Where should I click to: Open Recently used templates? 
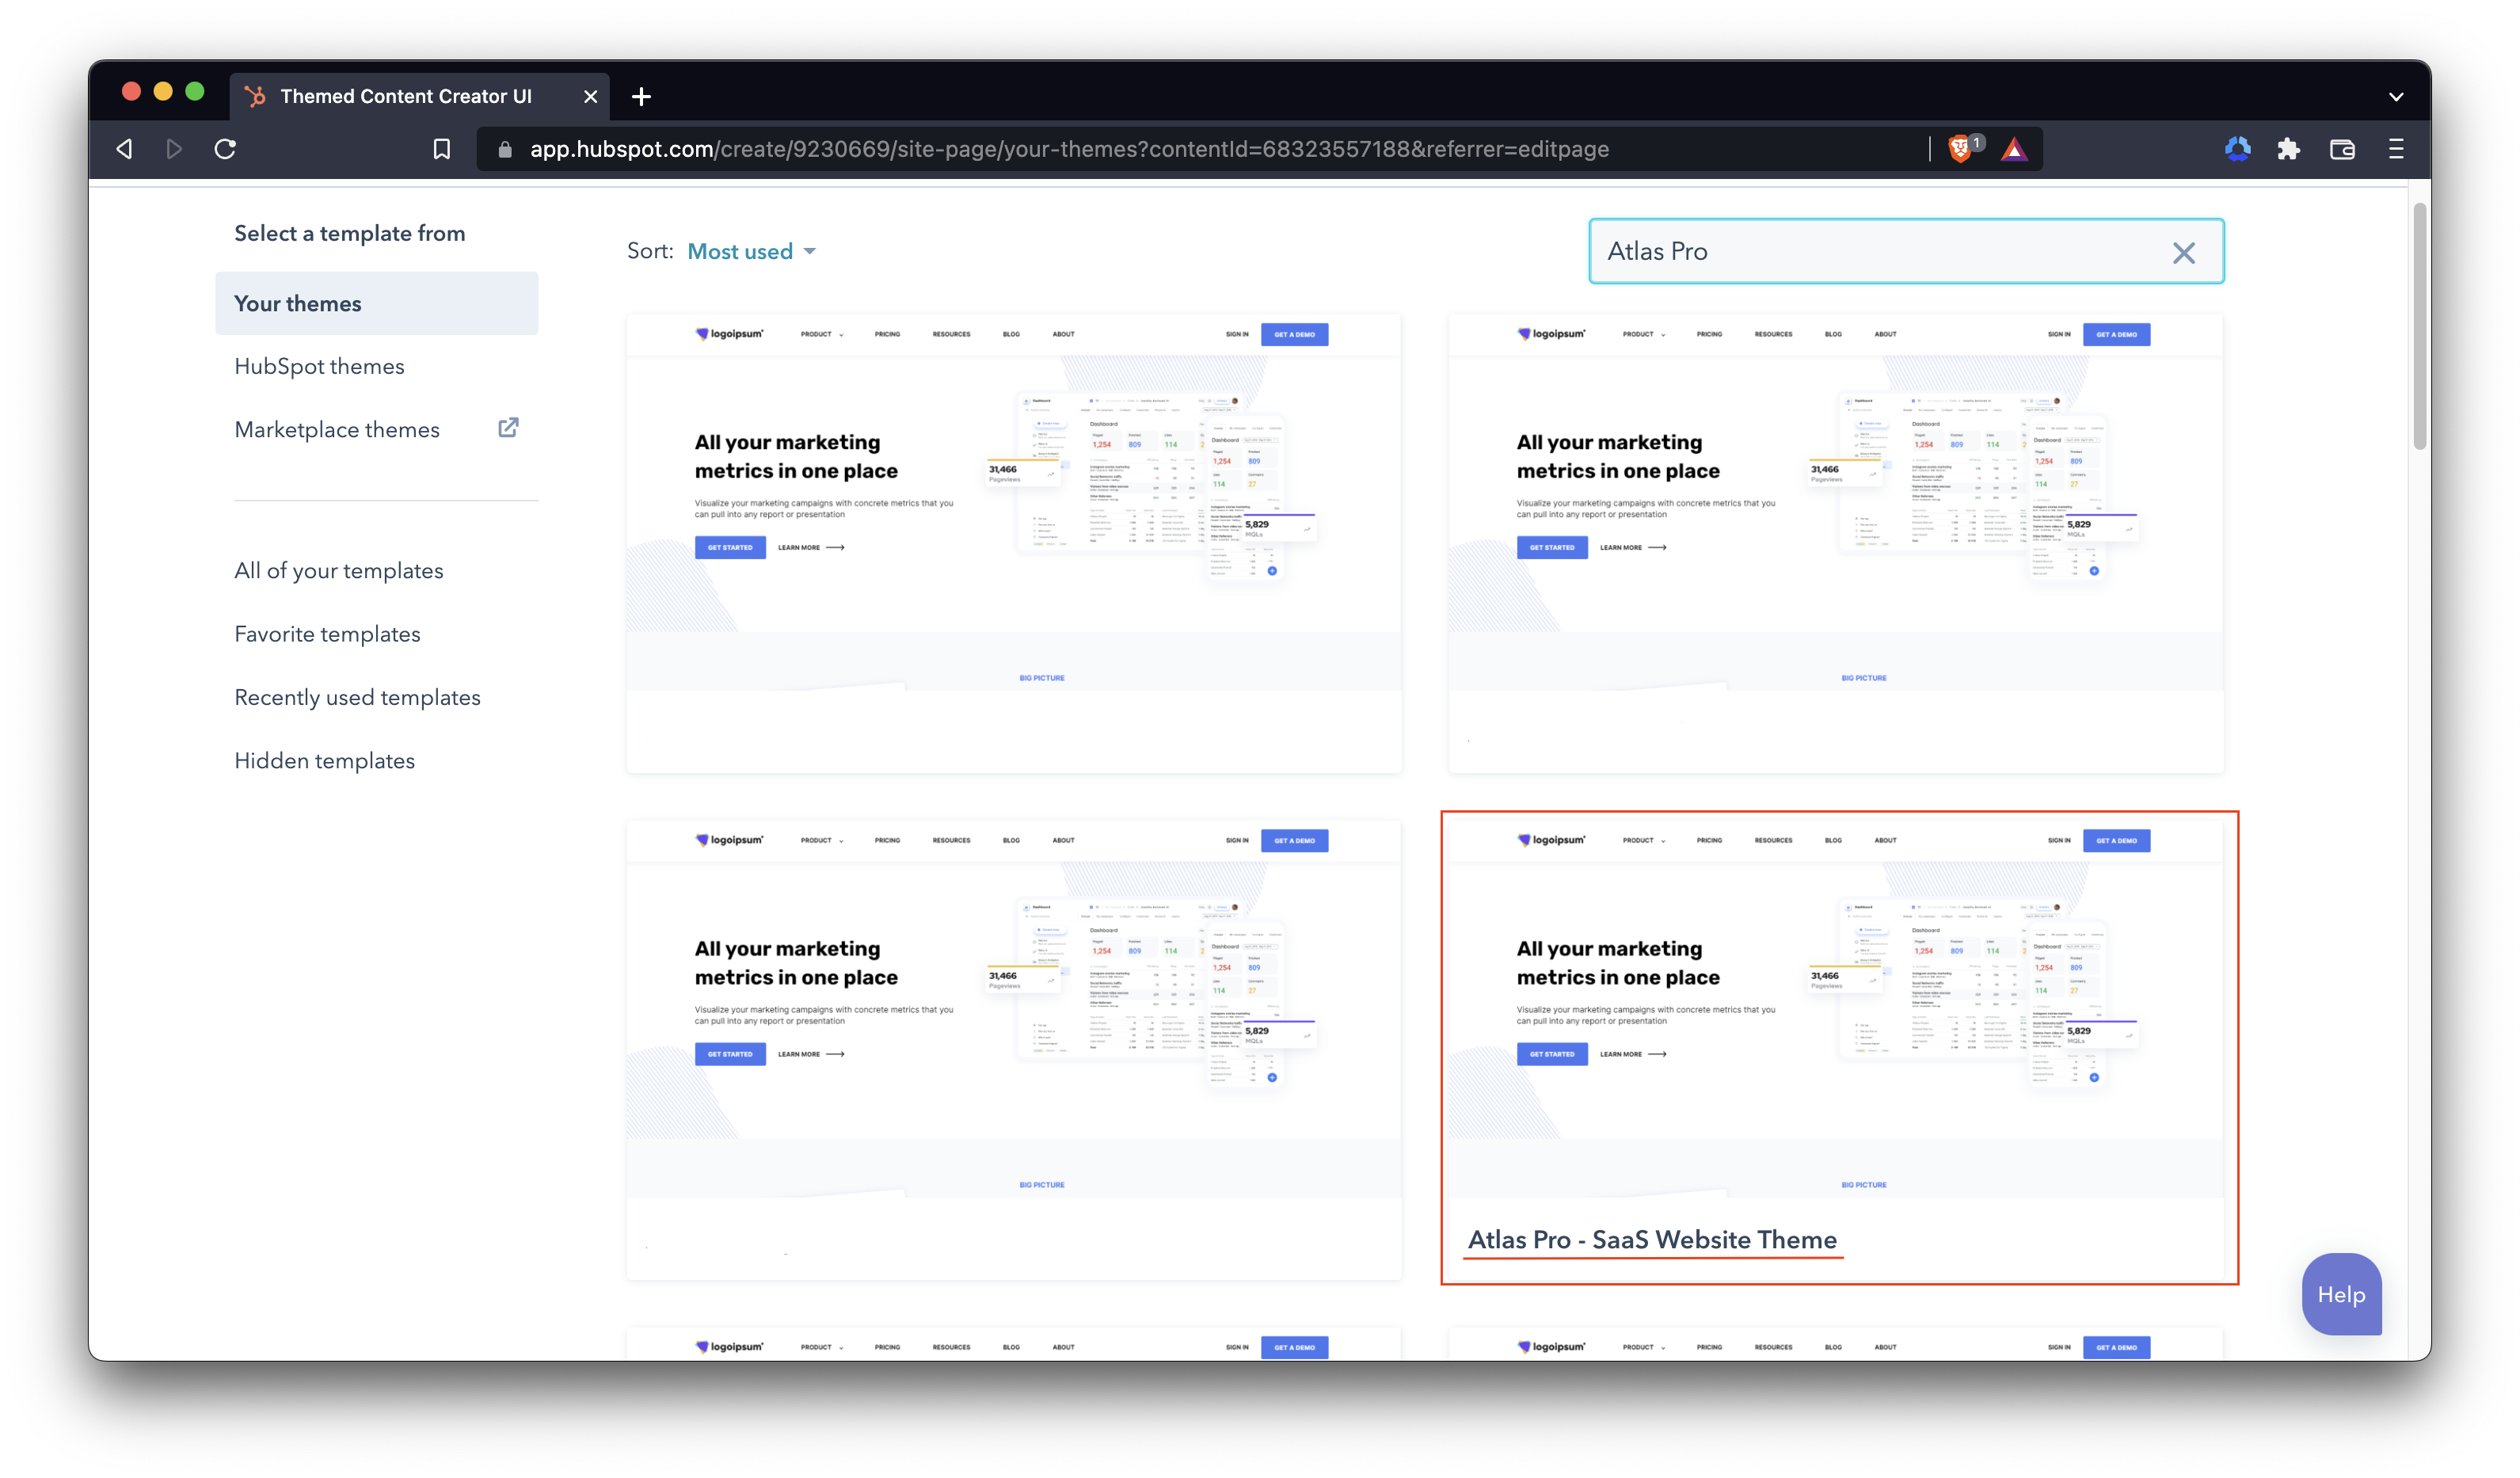[x=357, y=697]
